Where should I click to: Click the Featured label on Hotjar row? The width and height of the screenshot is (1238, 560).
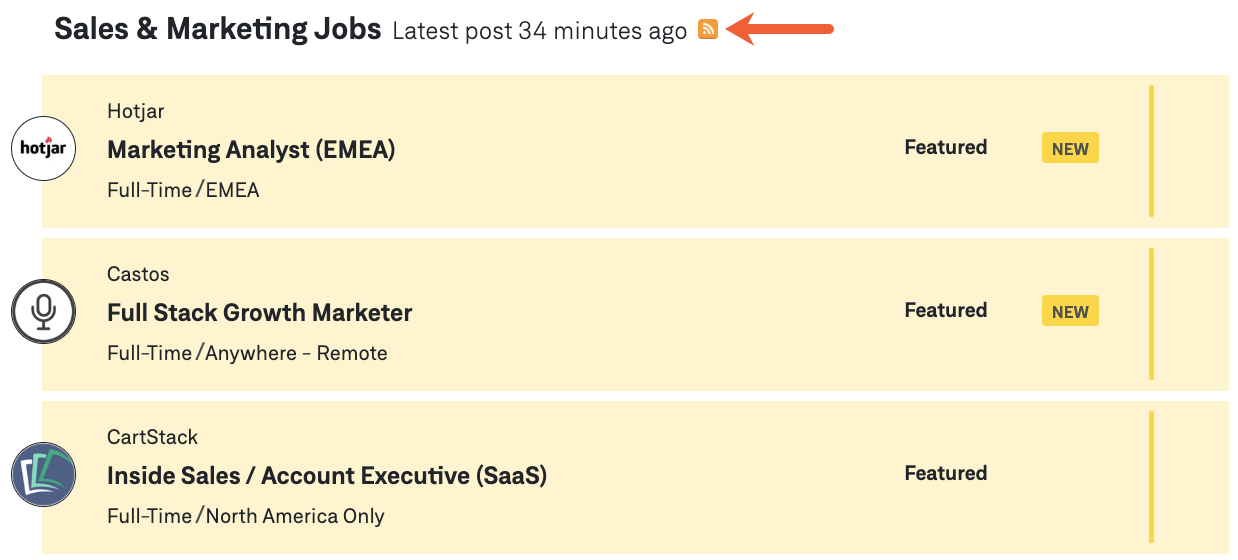click(945, 147)
